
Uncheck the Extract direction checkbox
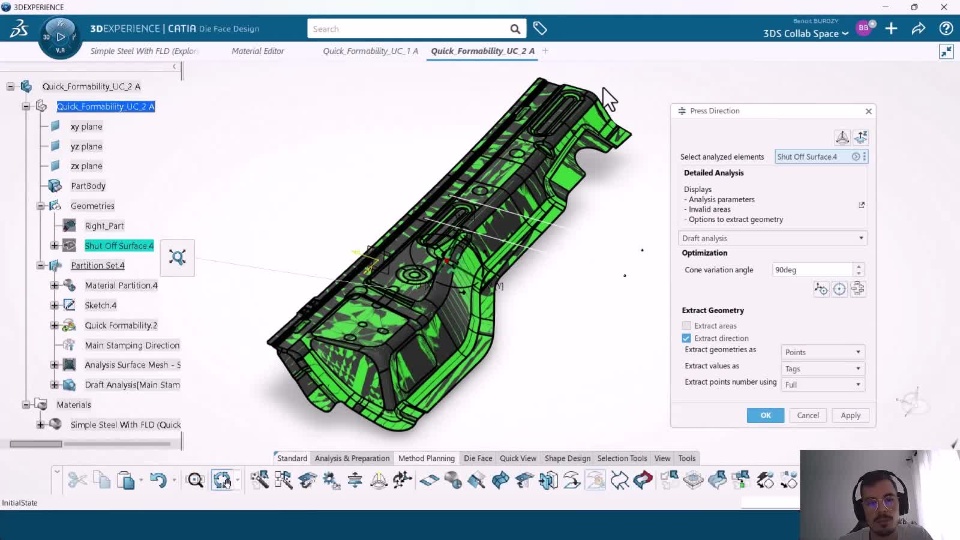click(686, 338)
